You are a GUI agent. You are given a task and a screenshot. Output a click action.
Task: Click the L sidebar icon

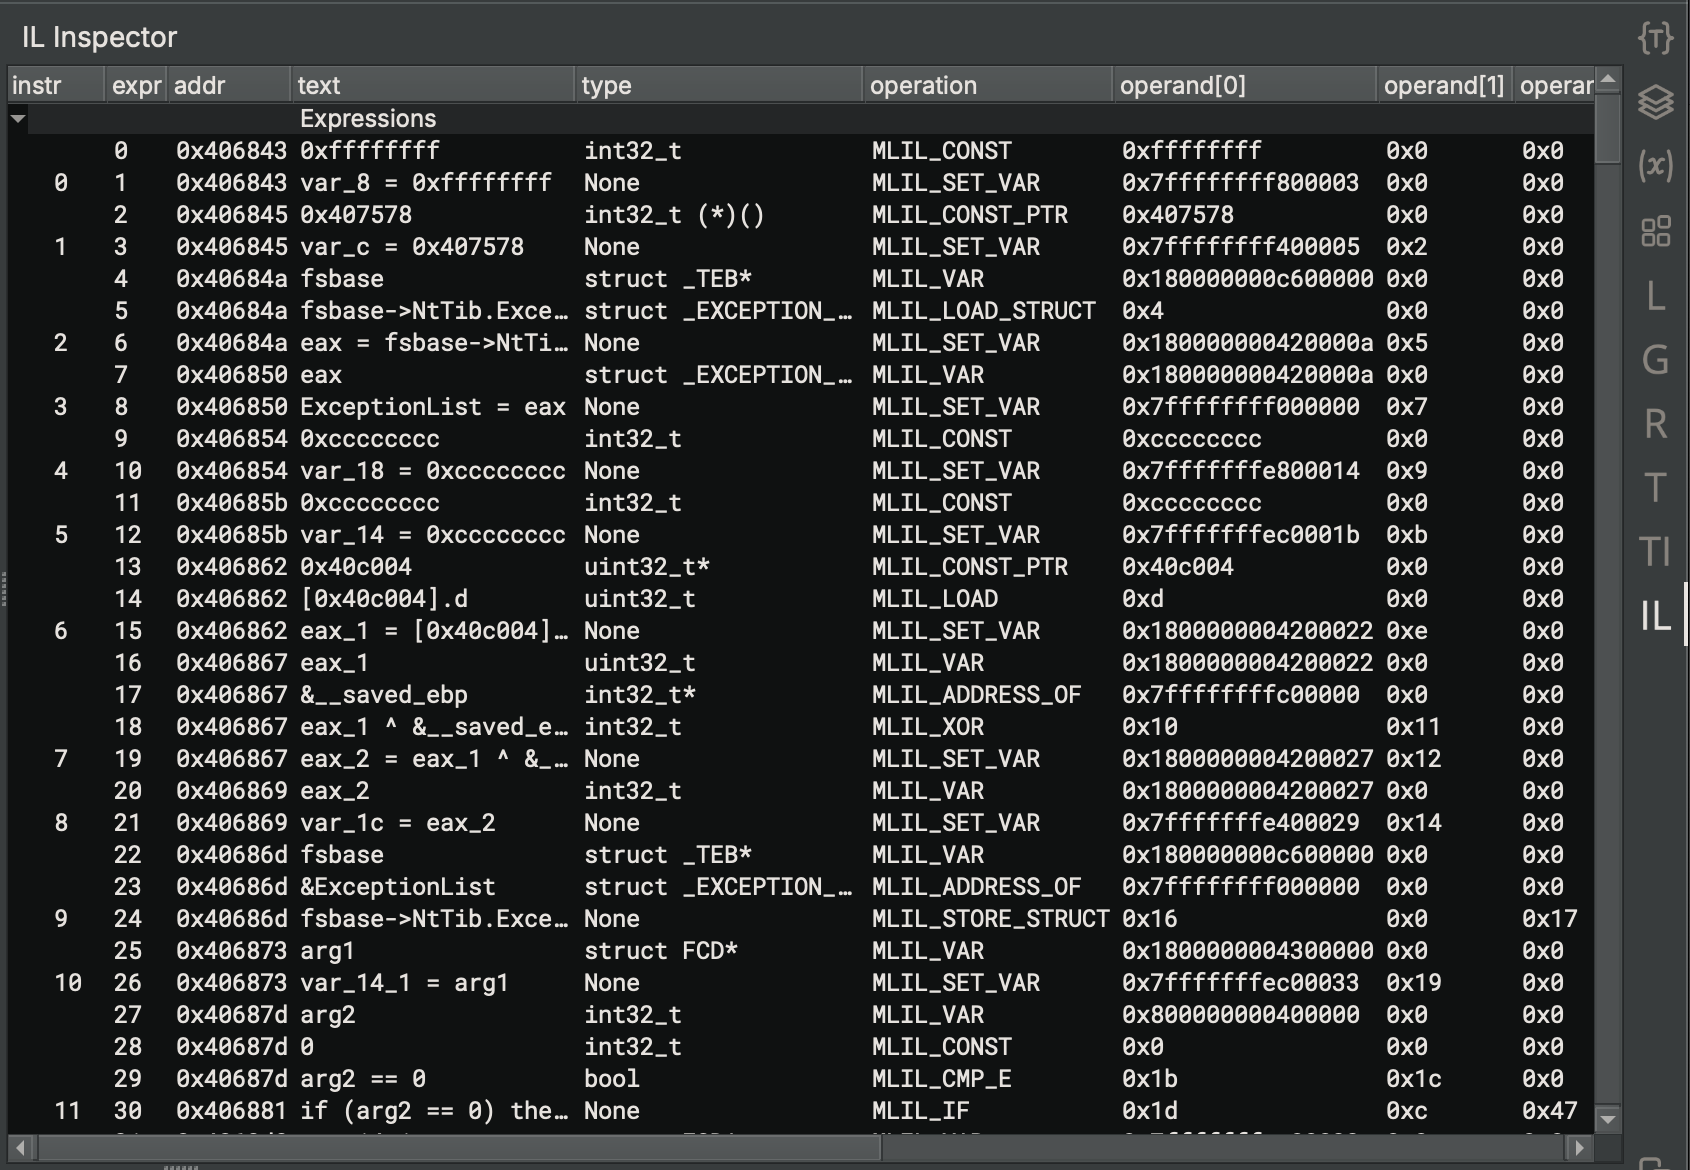pyautogui.click(x=1655, y=296)
